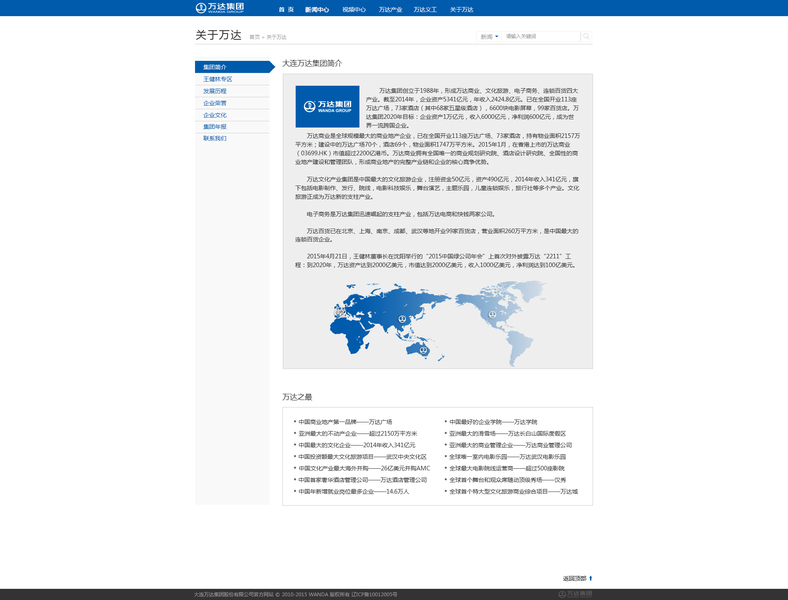Open 万达义工 in the top navigation

[425, 10]
